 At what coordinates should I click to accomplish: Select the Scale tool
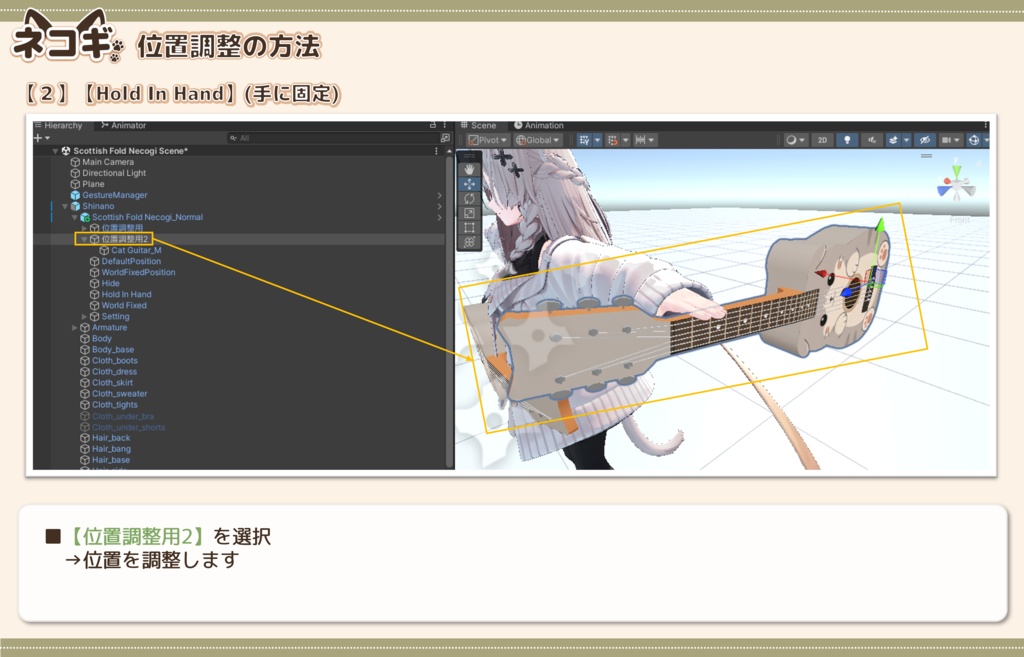click(469, 213)
